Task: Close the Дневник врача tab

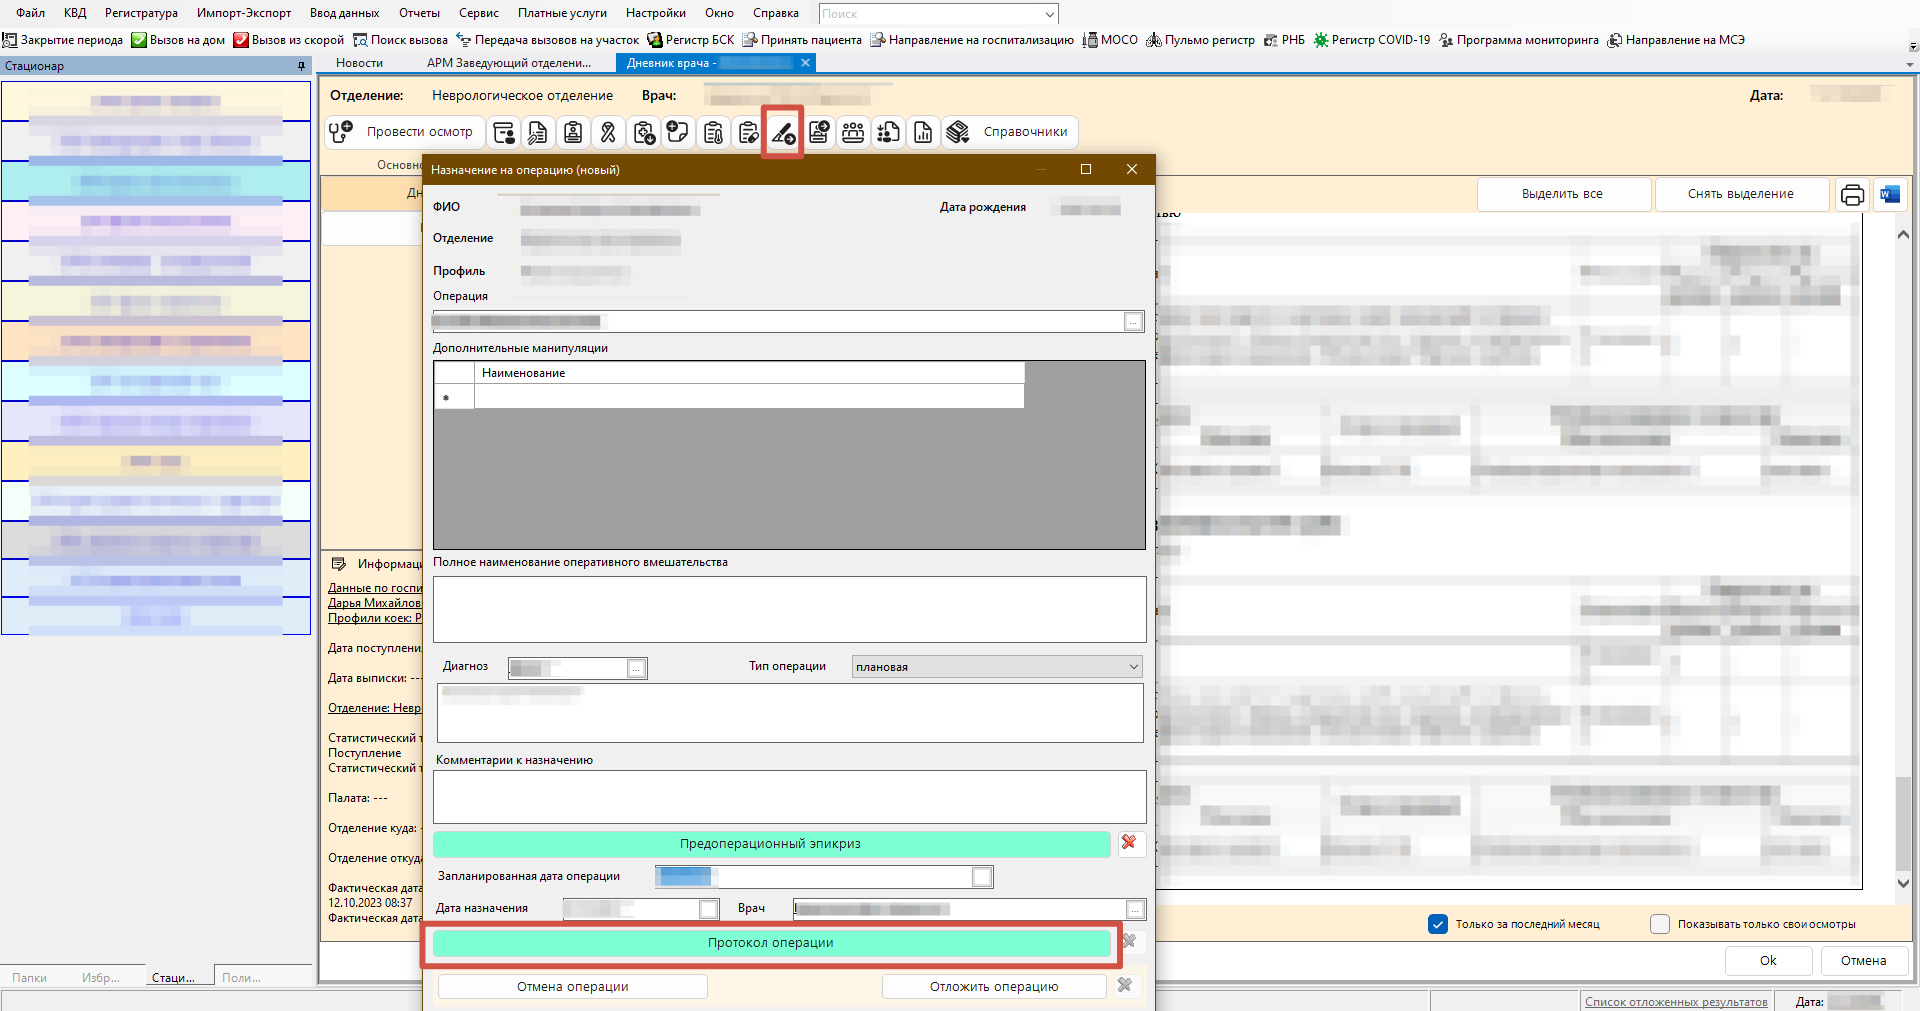Action: pos(805,63)
